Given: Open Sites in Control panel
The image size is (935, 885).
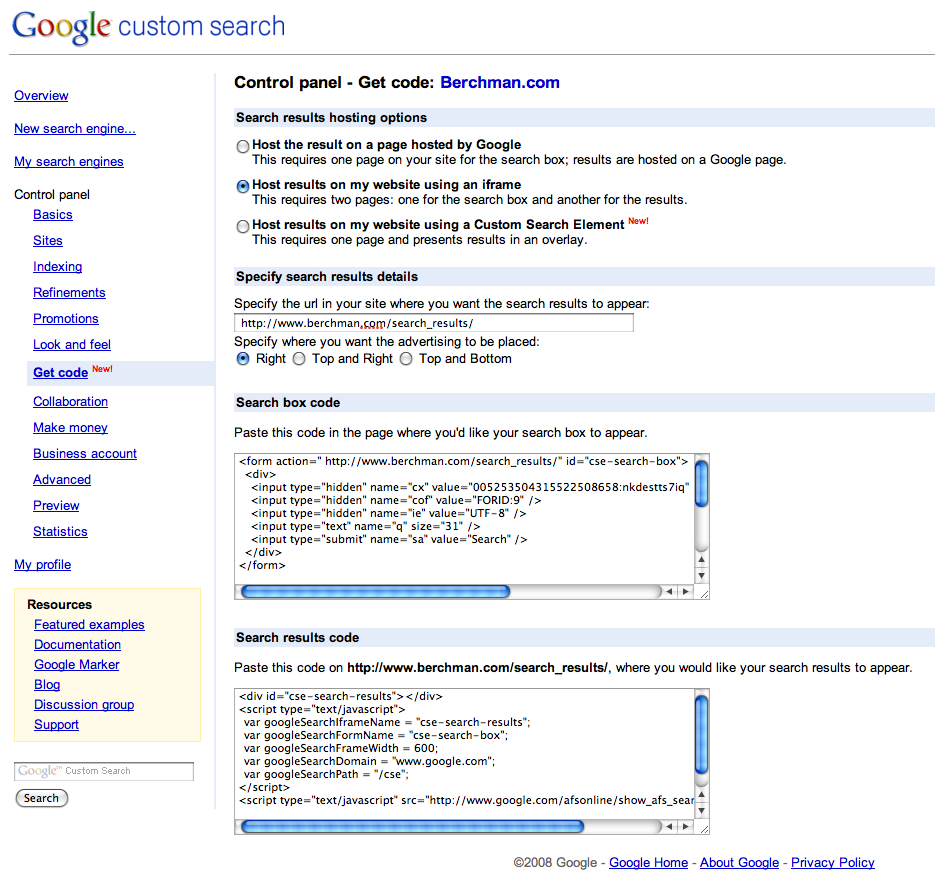Looking at the screenshot, I should pos(48,240).
